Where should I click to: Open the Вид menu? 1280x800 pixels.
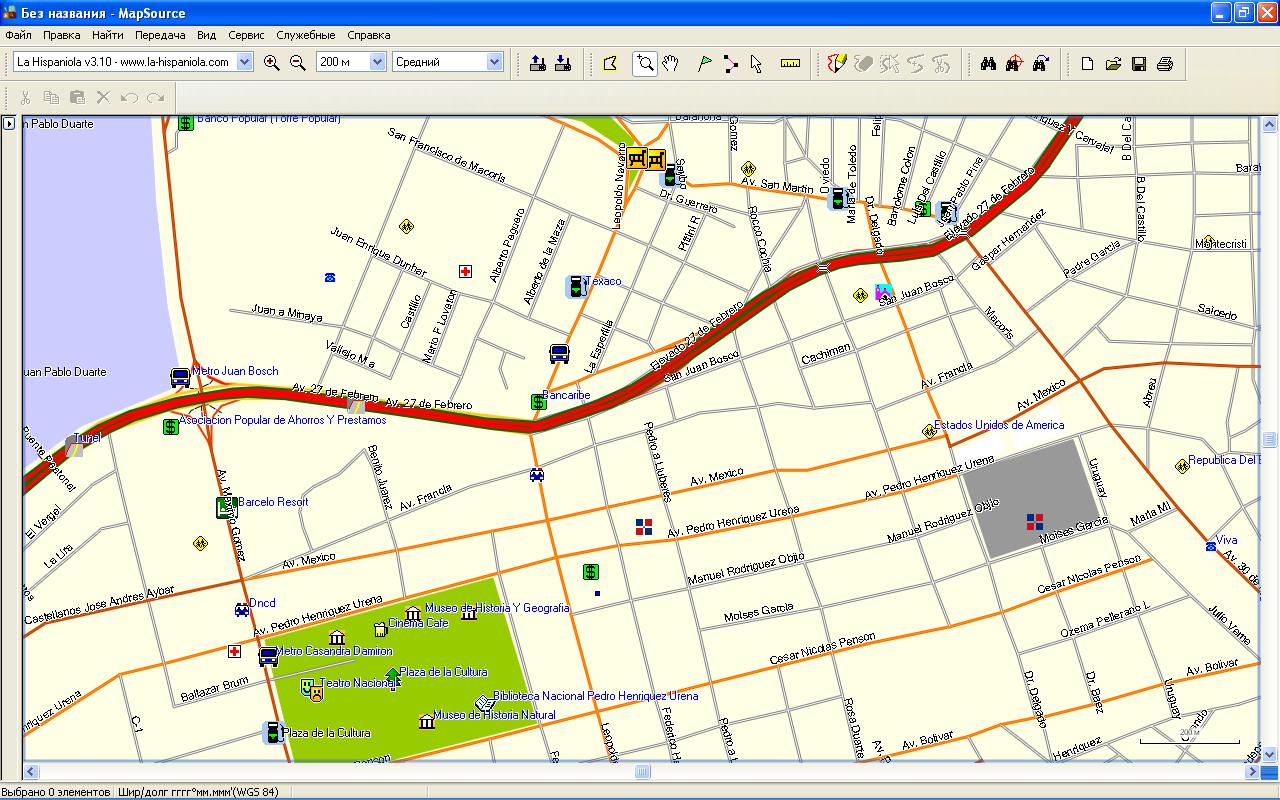207,35
